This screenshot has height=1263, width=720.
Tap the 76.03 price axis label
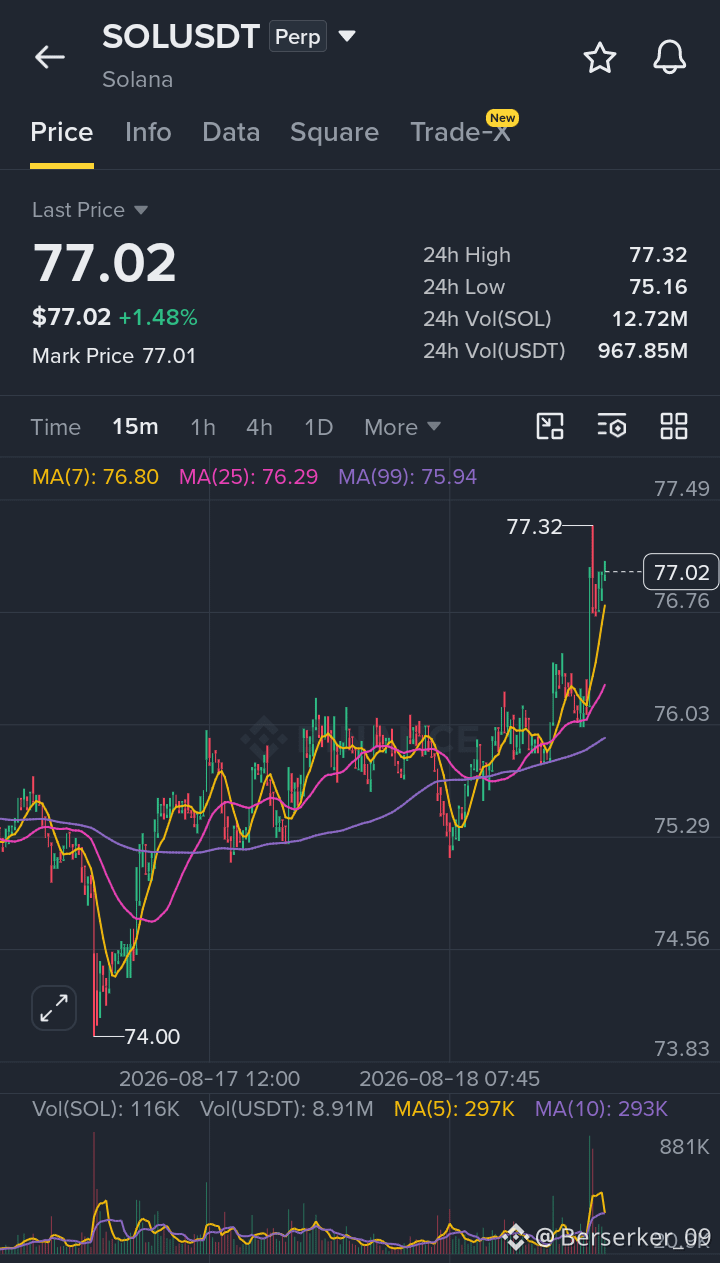681,714
